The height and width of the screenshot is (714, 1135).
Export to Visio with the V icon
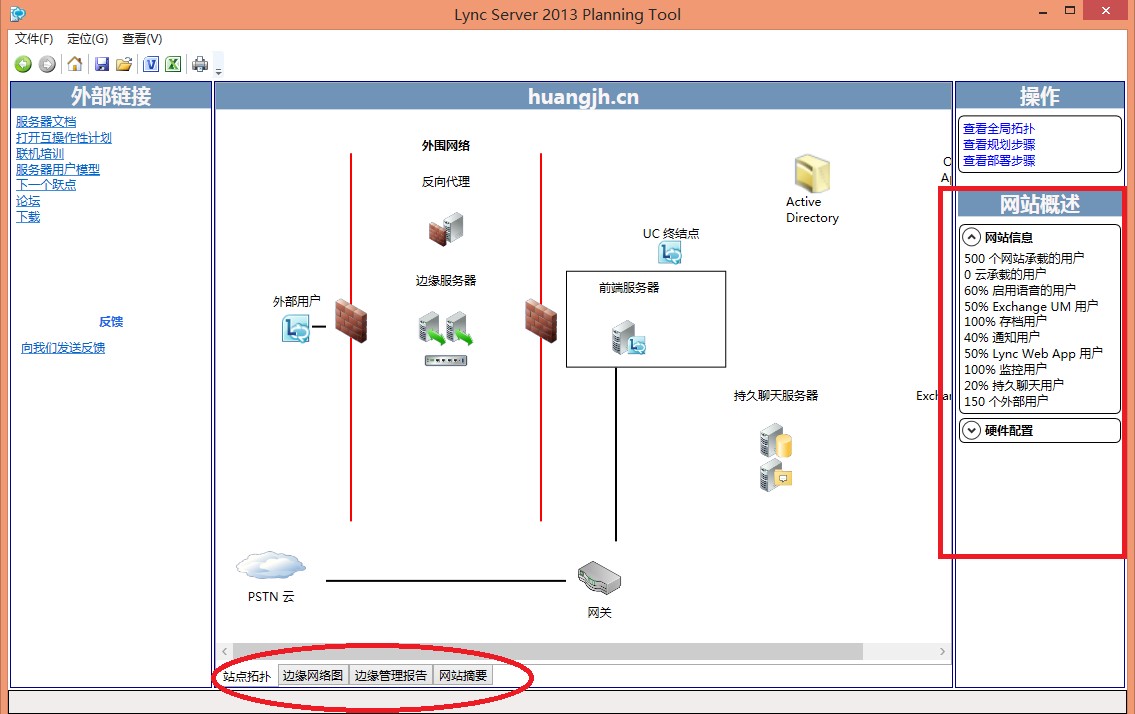point(151,64)
